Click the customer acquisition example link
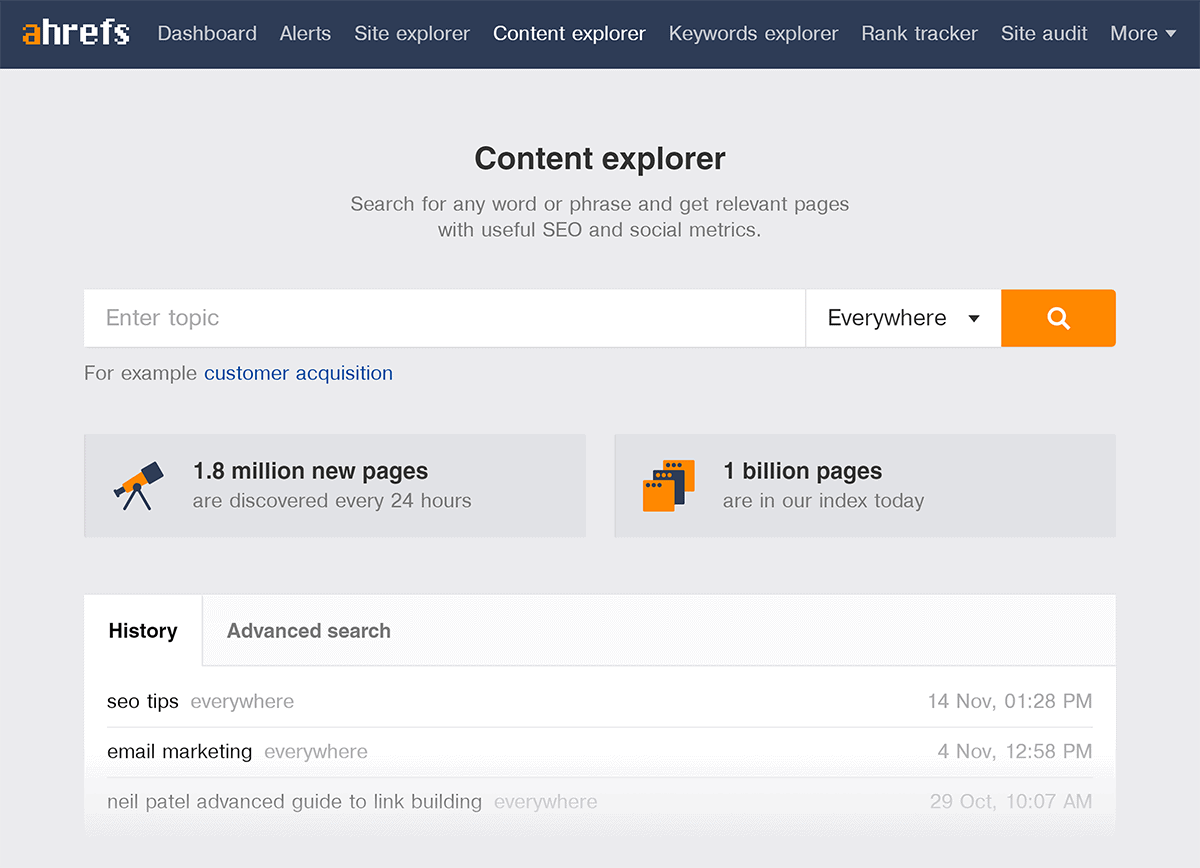Image resolution: width=1200 pixels, height=868 pixels. (x=298, y=373)
